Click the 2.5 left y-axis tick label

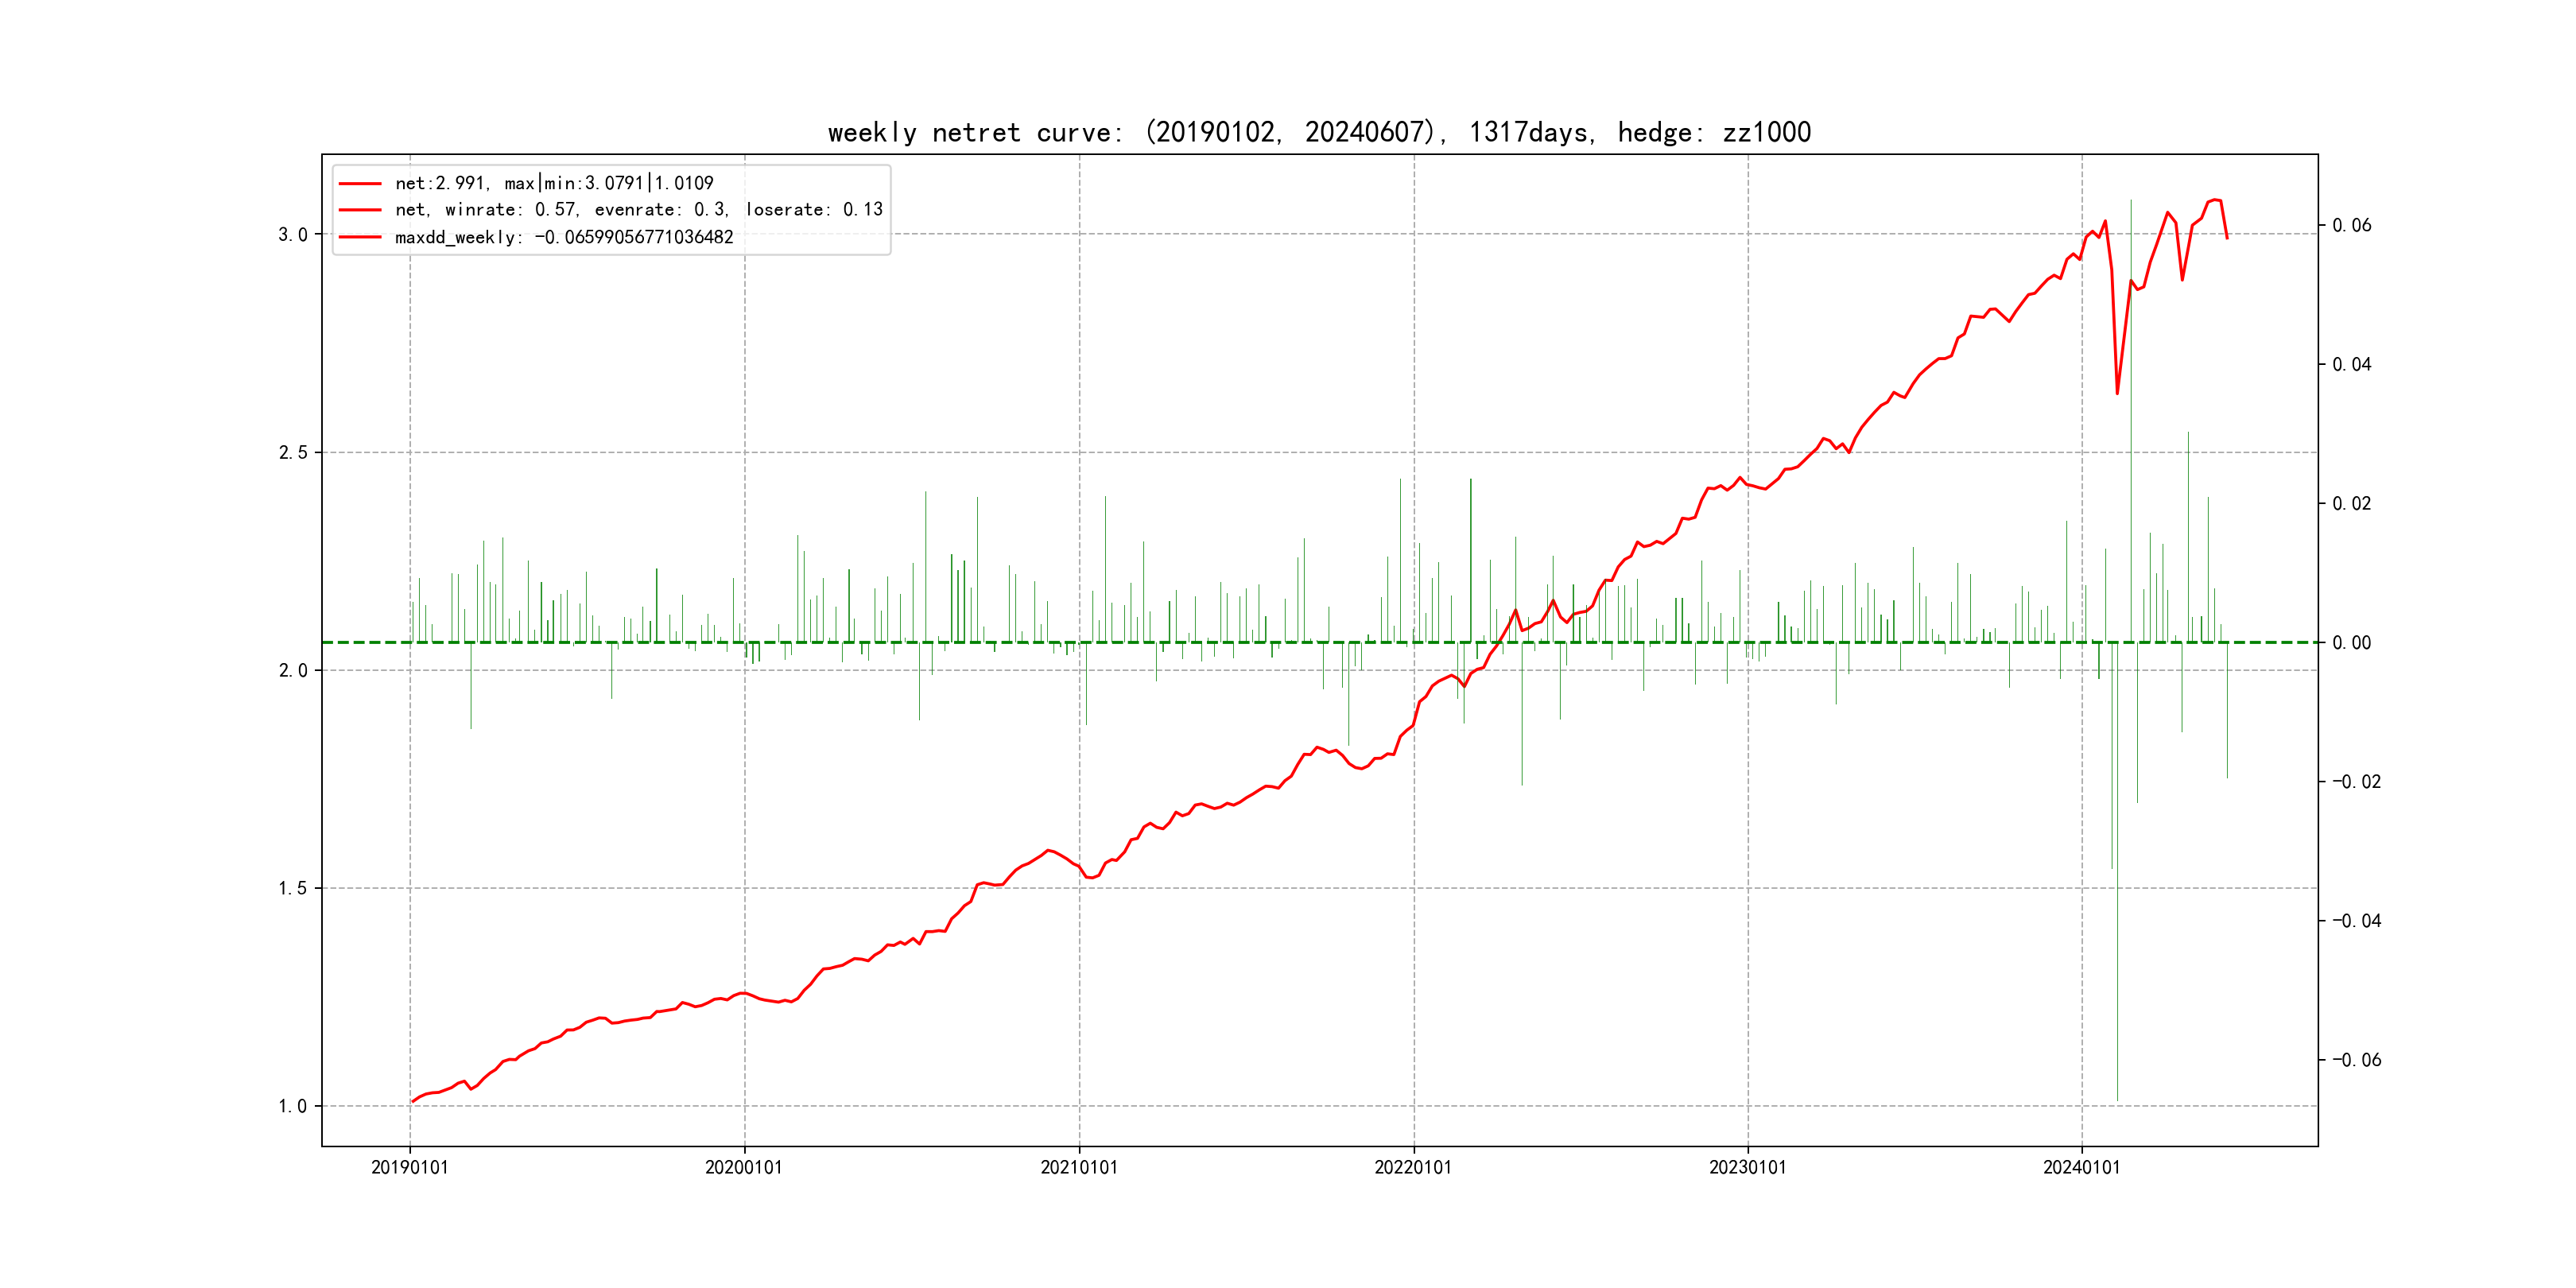pos(292,453)
